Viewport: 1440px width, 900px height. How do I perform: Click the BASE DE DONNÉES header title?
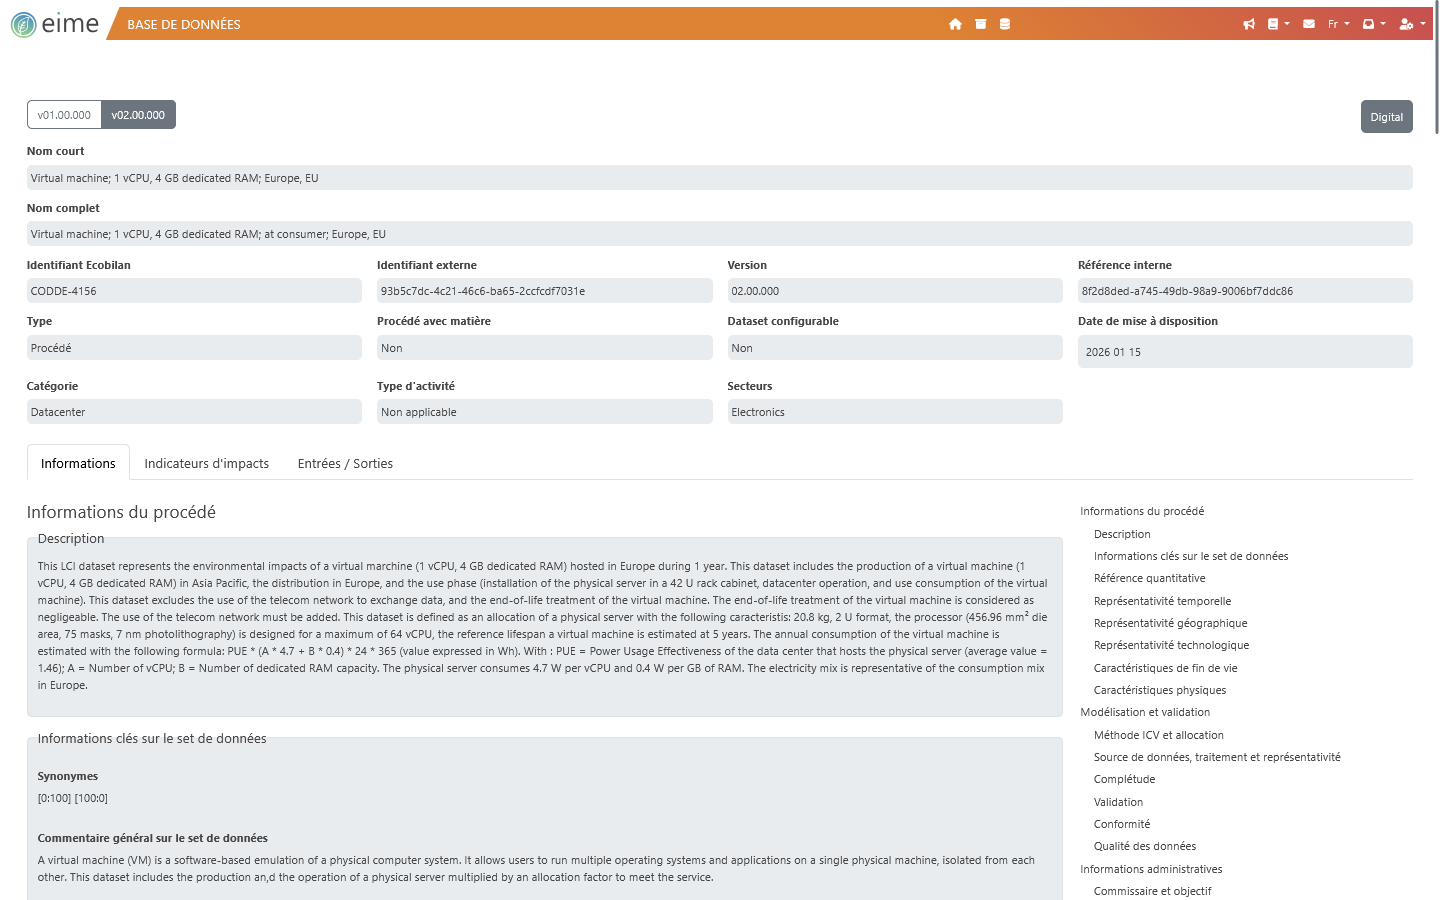pos(184,24)
